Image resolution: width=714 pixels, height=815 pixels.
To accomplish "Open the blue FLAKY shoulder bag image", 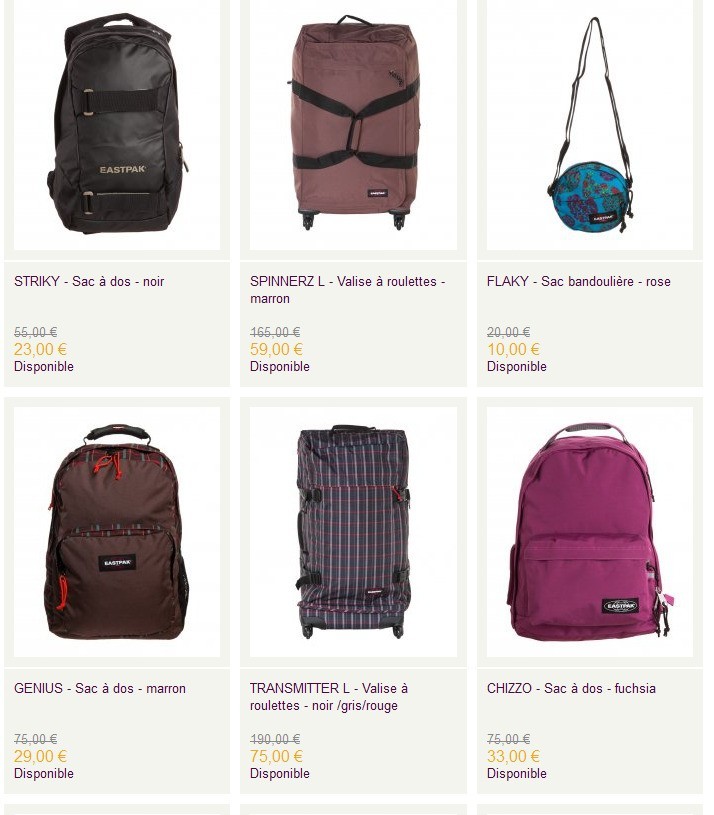I will pos(590,125).
